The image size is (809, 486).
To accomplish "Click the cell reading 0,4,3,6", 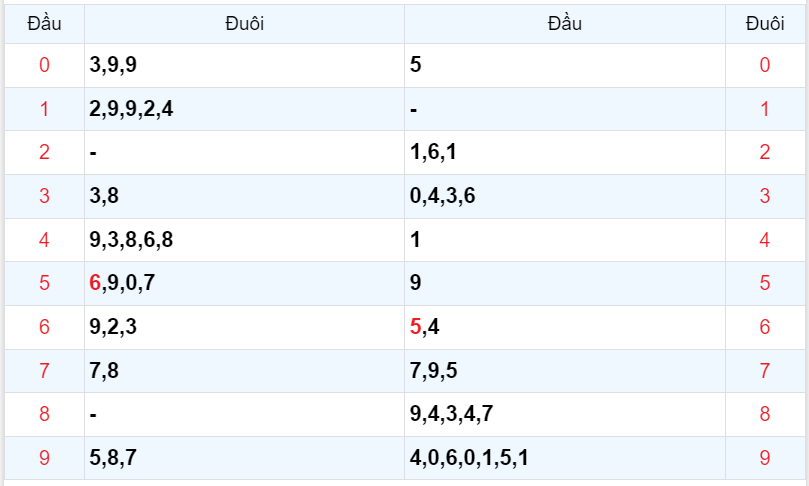I will 442,196.
